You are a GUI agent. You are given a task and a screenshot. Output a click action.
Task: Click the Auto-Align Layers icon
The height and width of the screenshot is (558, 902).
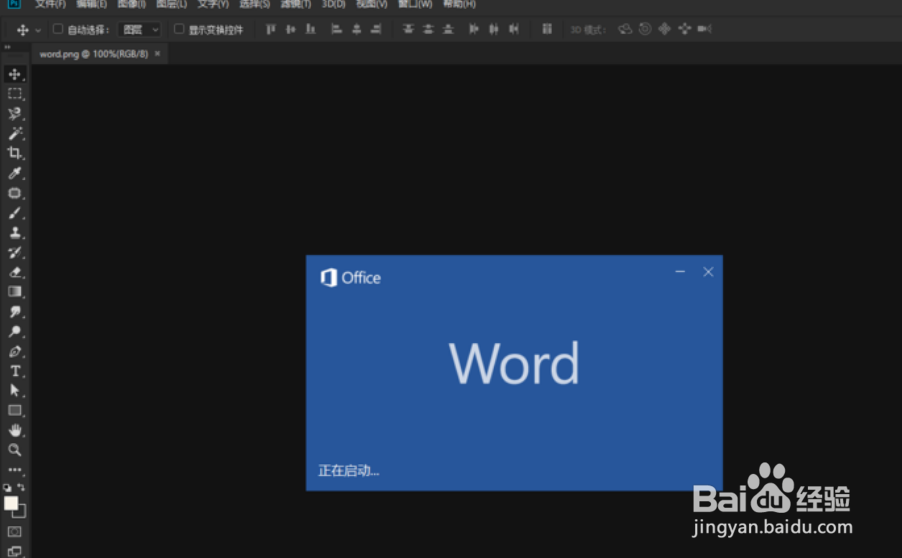pos(547,29)
